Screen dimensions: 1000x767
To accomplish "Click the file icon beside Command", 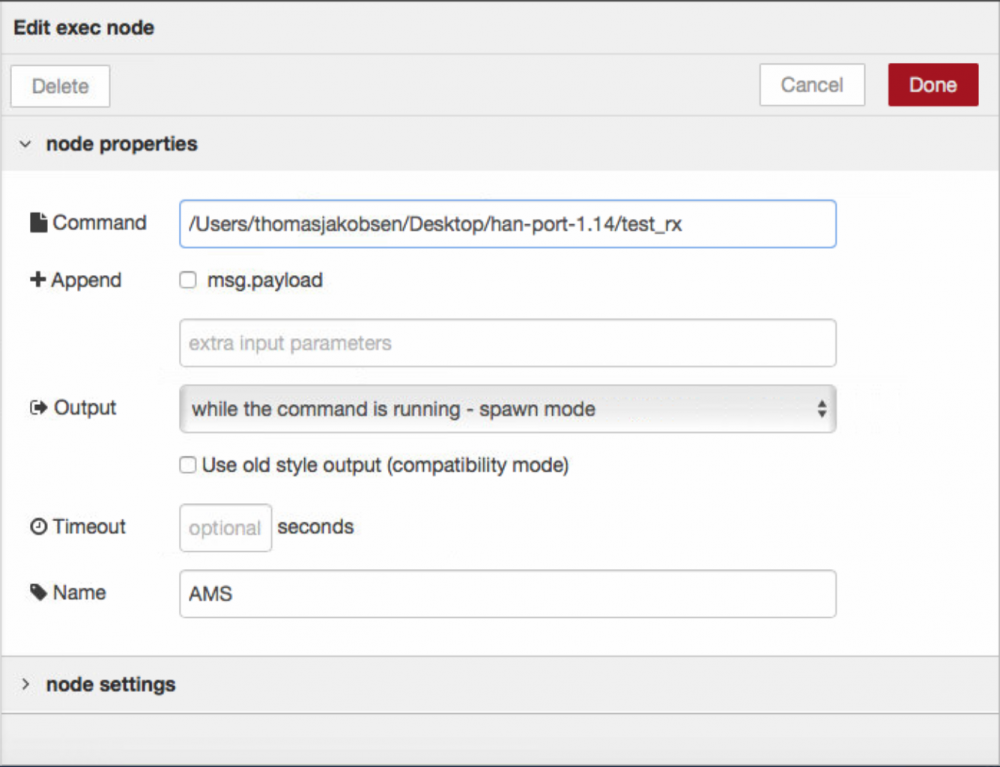I will (39, 223).
